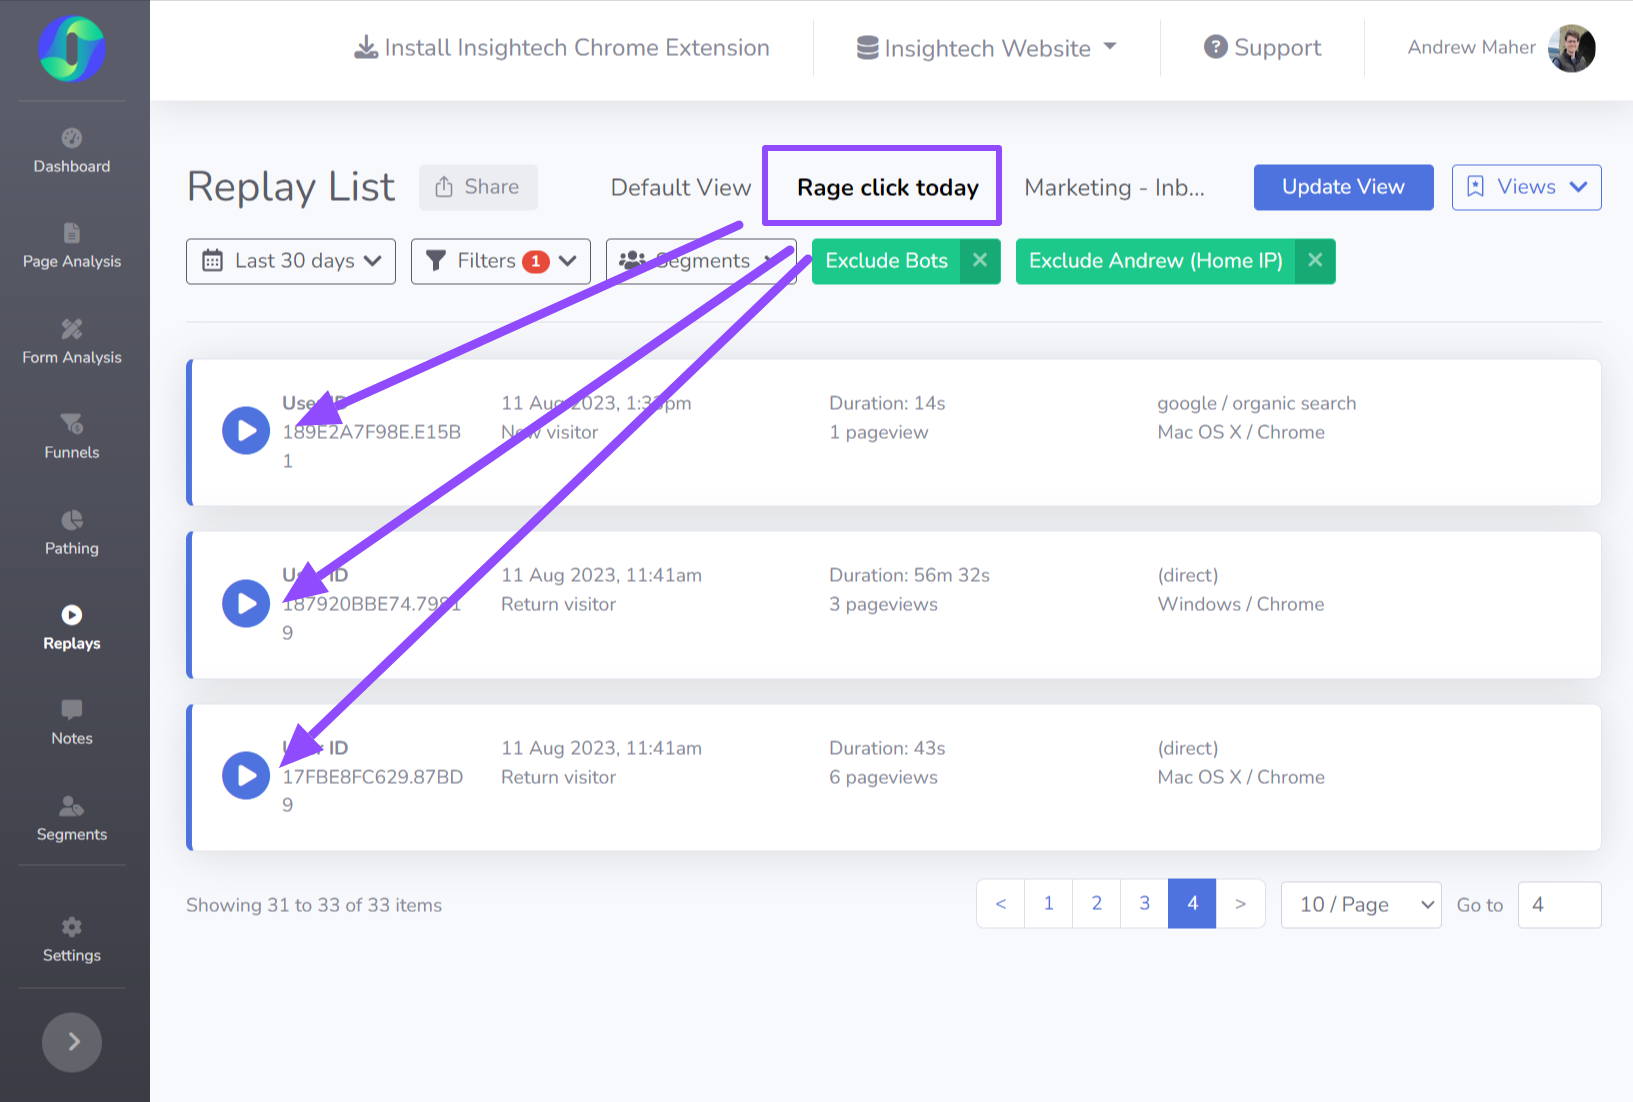Remove the Exclude Bots segment filter
This screenshot has height=1102, width=1633.
coord(980,261)
